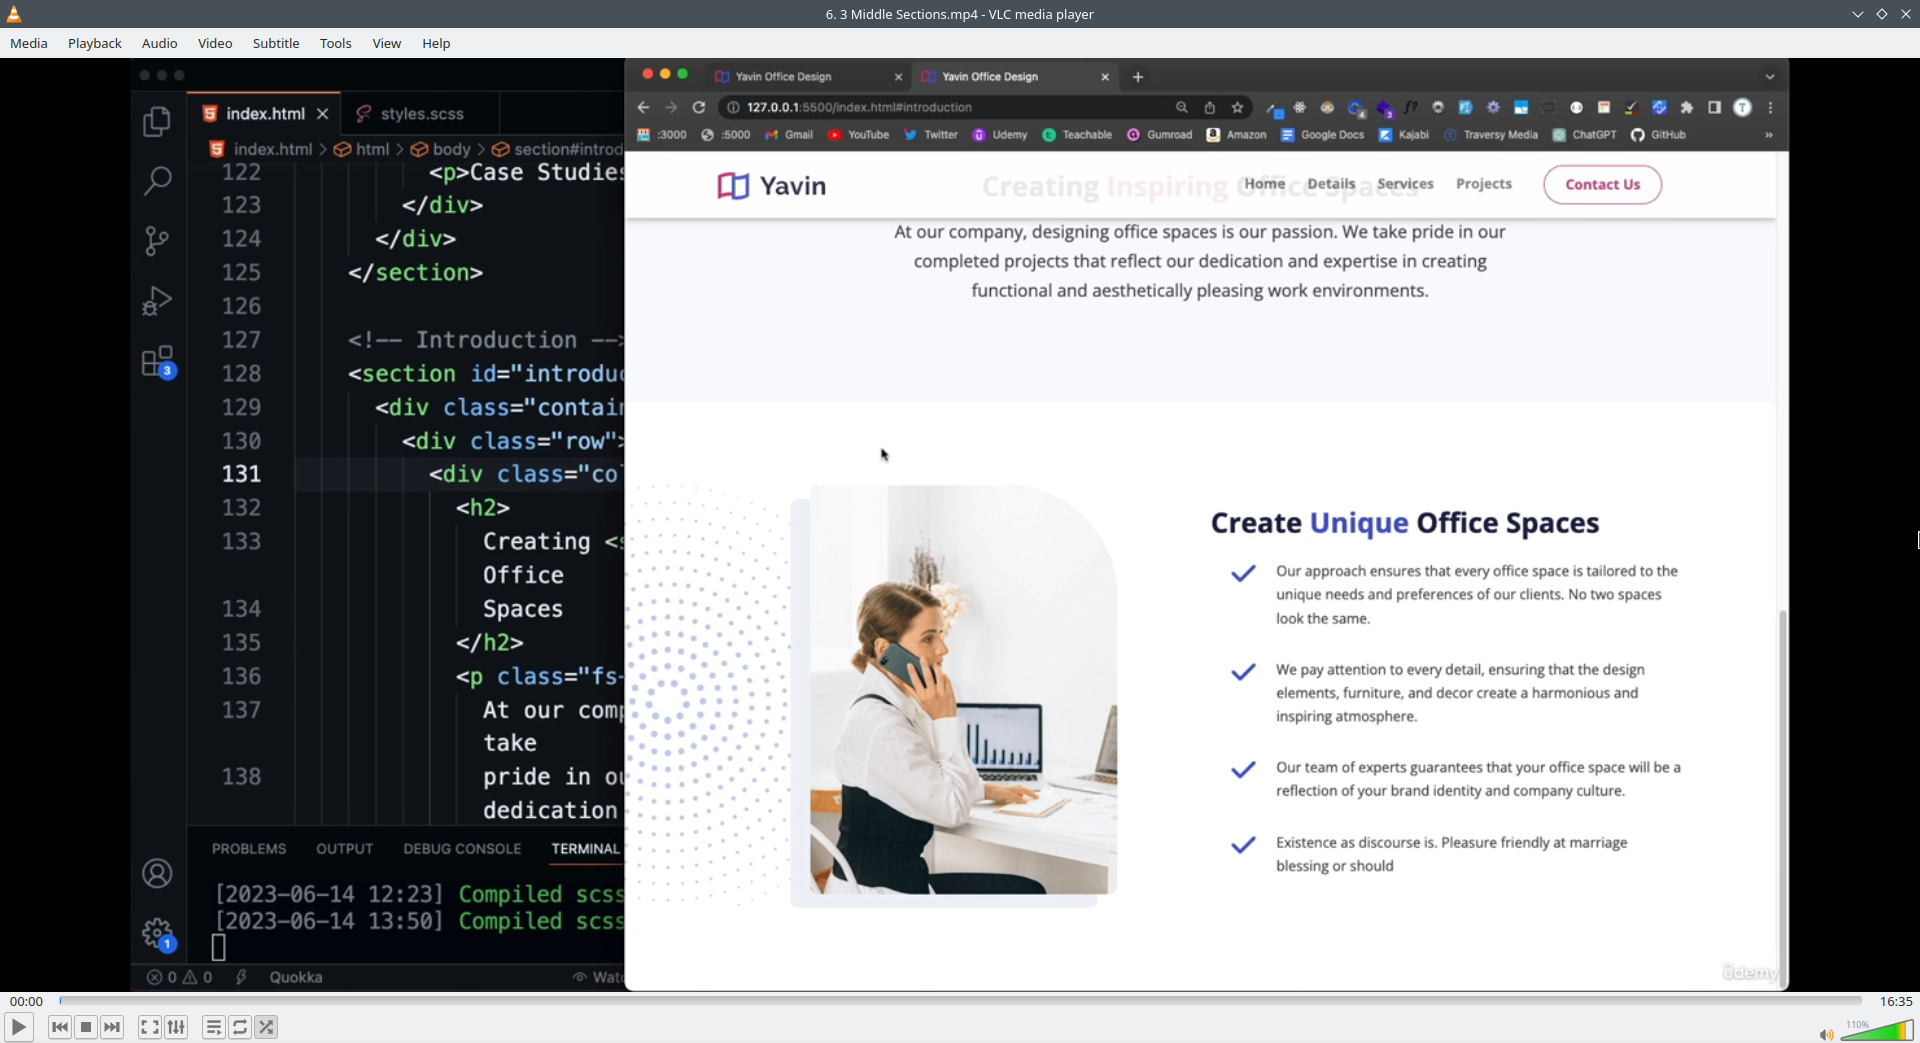Click the errors and warnings status indicator
The width and height of the screenshot is (1920, 1043).
(x=180, y=977)
